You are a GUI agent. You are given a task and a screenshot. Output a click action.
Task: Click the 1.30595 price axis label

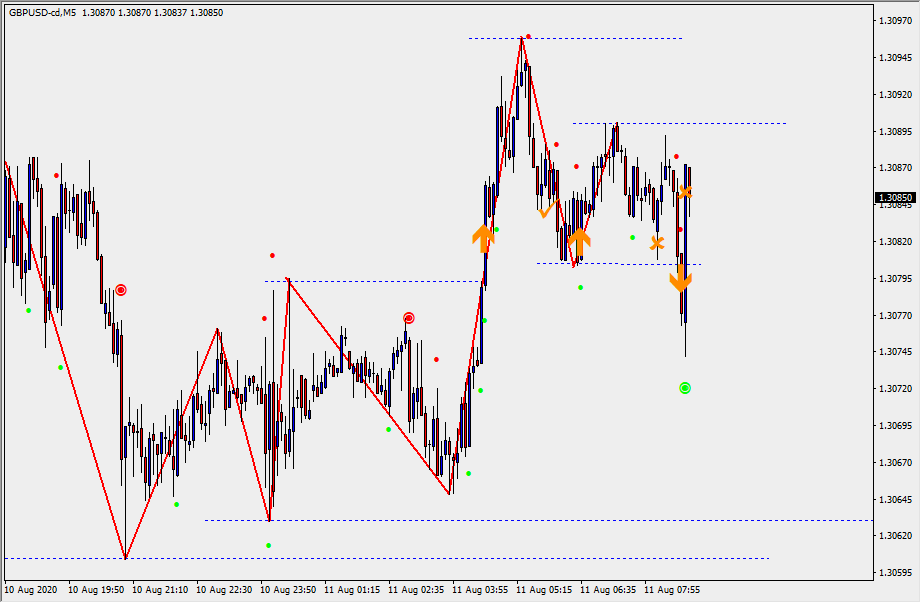(x=894, y=573)
